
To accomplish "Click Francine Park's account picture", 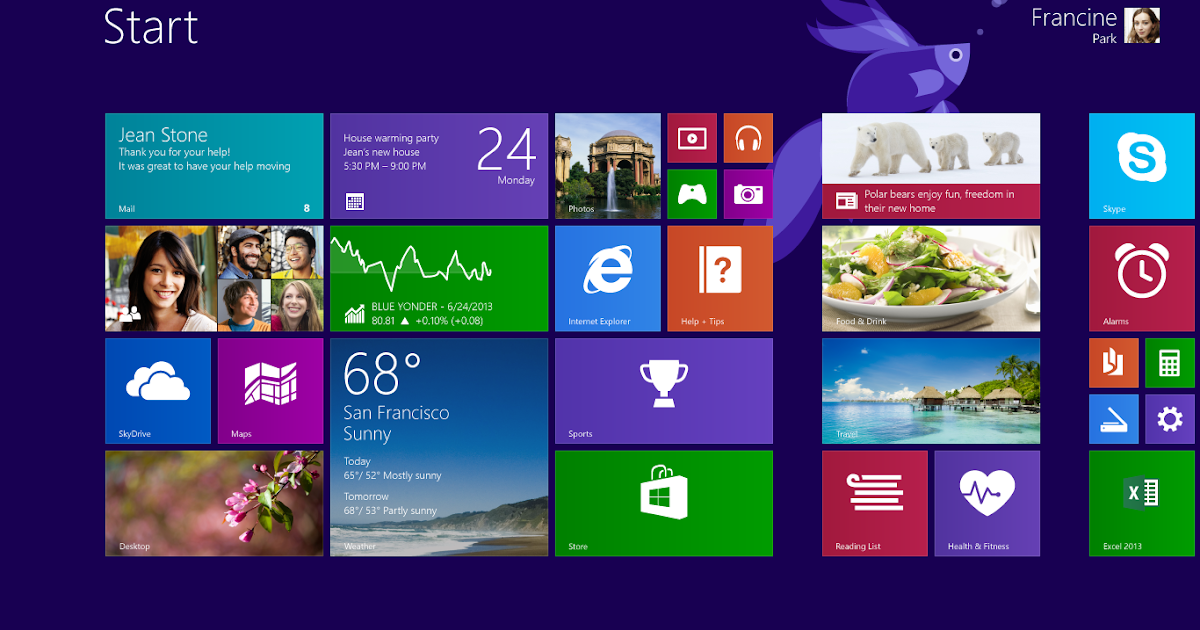I will click(1142, 25).
